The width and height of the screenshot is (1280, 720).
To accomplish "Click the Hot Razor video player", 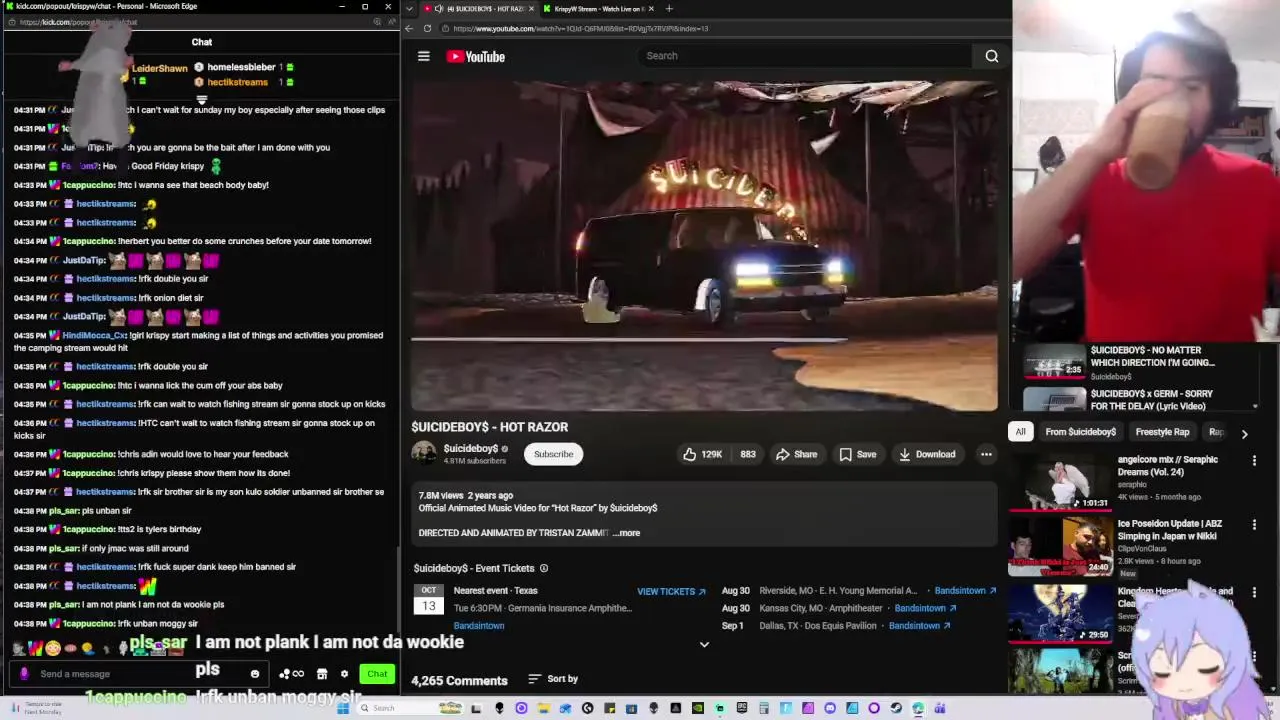I will (x=704, y=246).
